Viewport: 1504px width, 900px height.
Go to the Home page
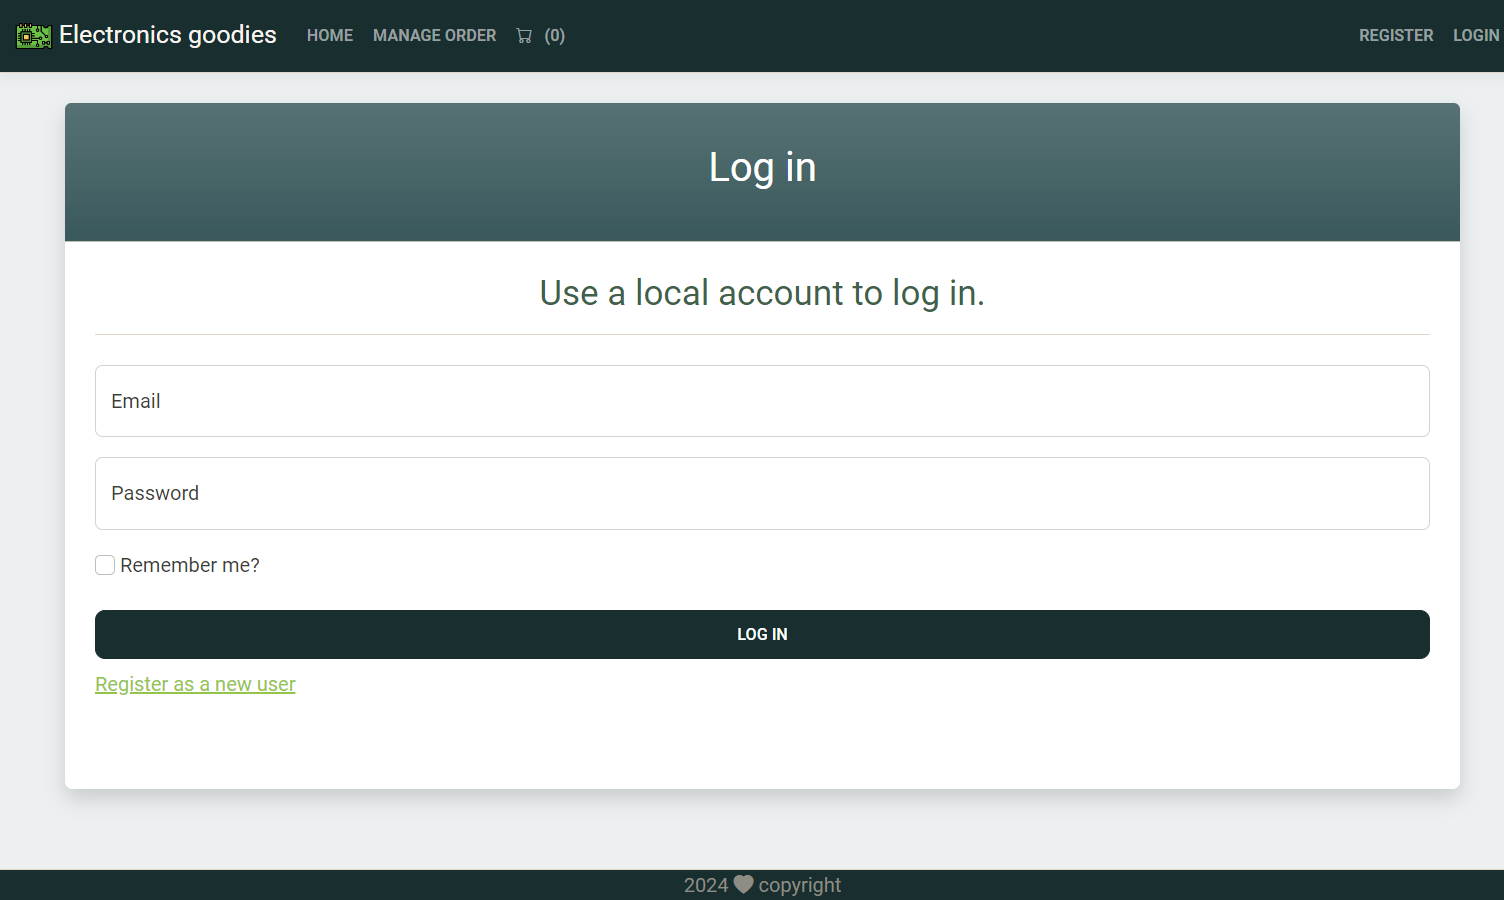pos(330,36)
